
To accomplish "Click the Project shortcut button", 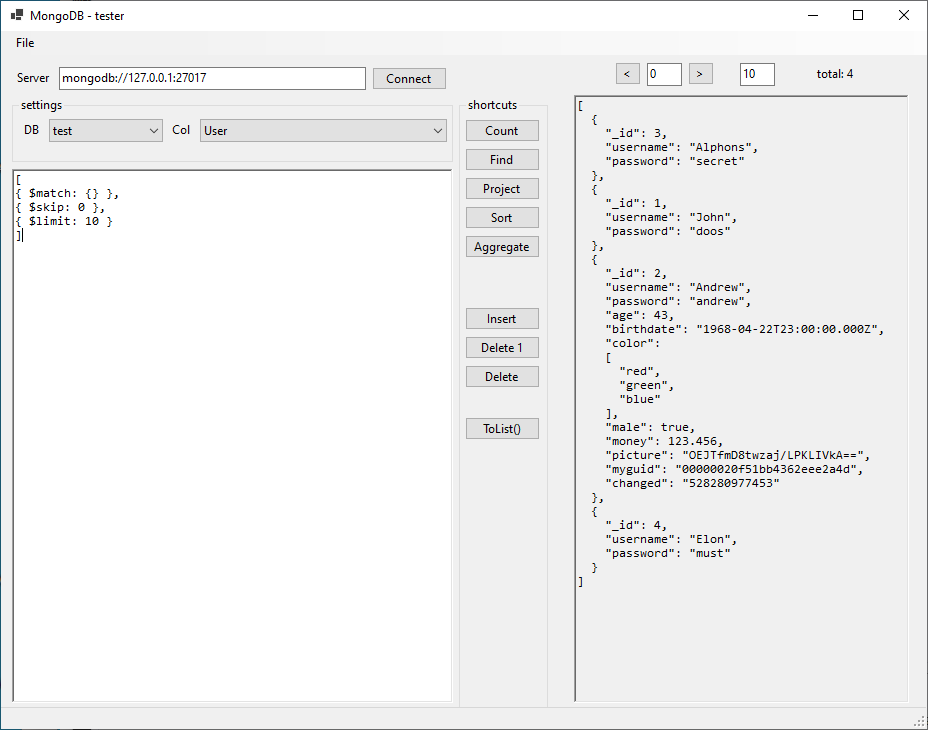I will point(502,189).
